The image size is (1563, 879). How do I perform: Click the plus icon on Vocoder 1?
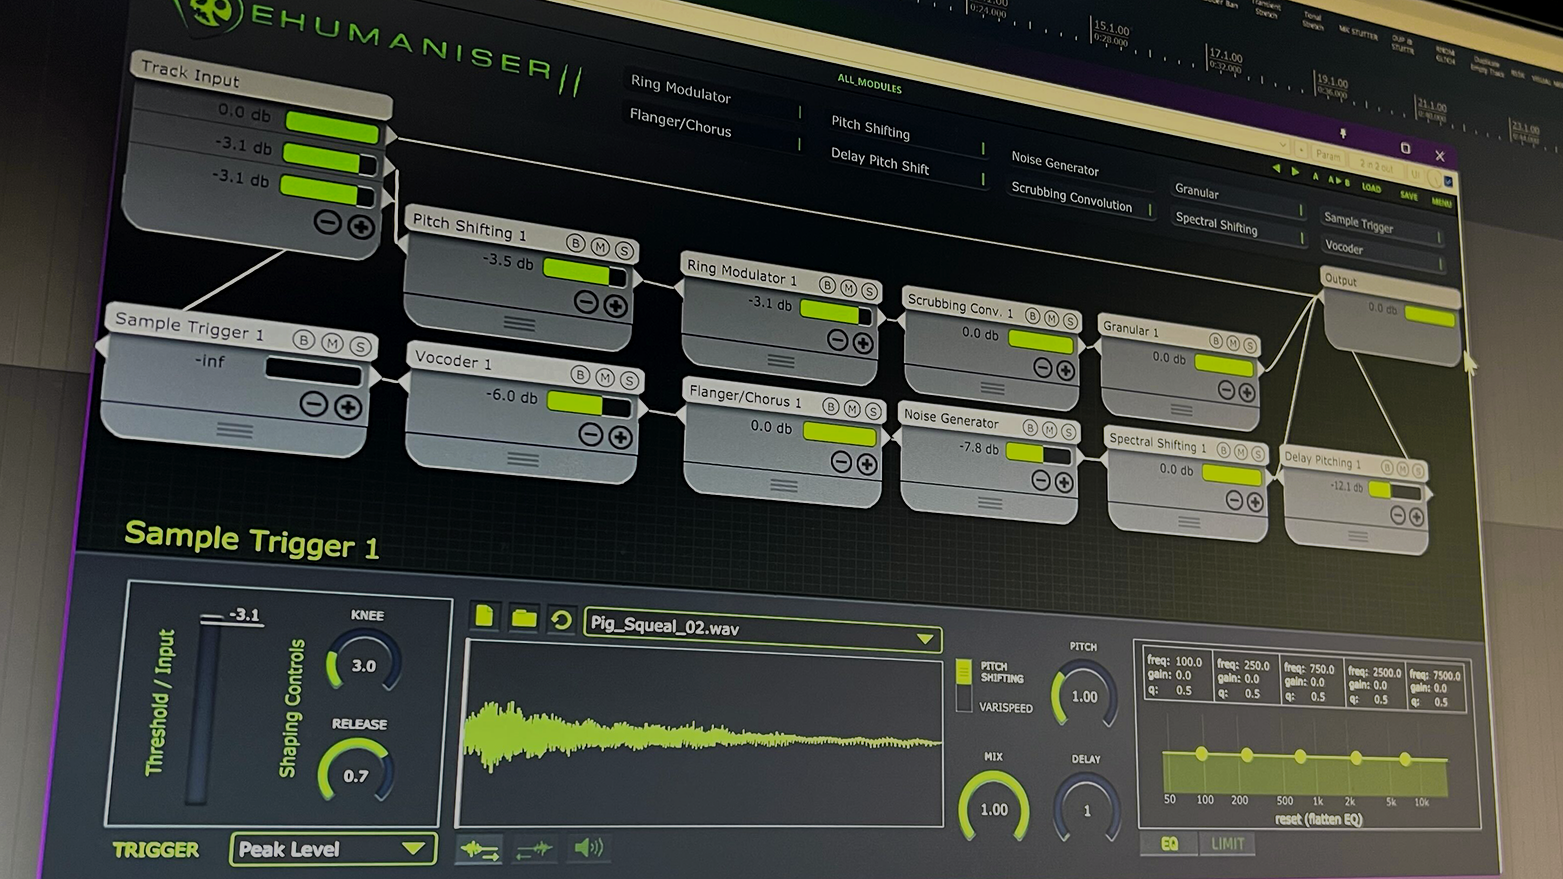point(620,437)
